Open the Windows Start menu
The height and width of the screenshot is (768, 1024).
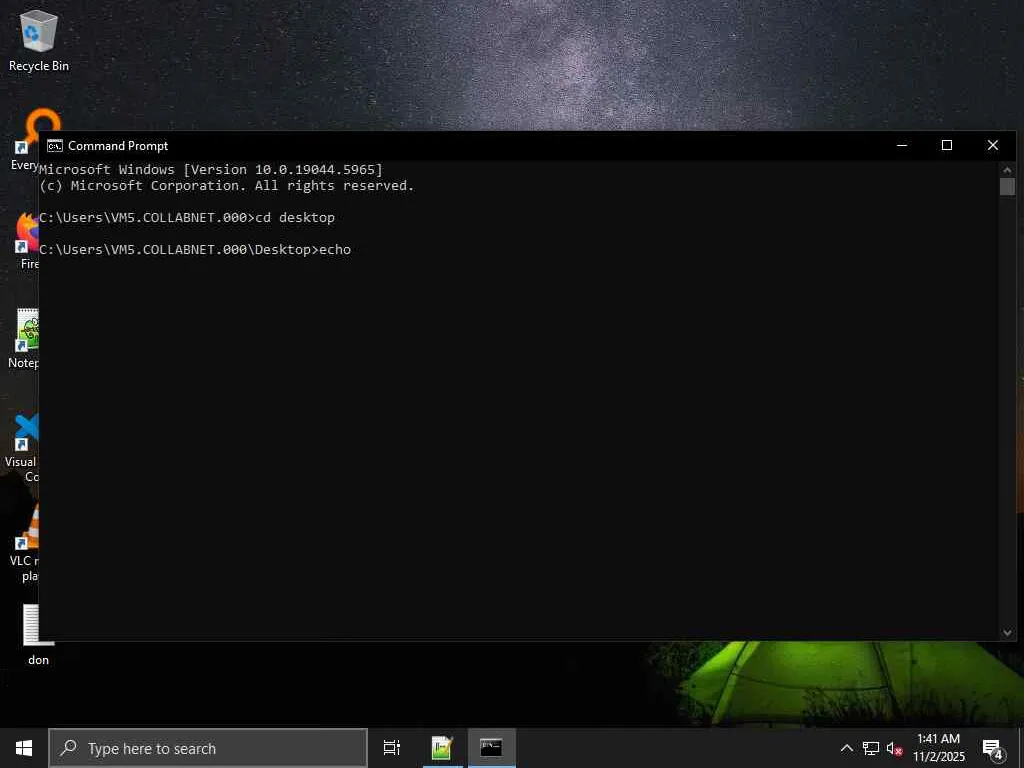pyautogui.click(x=24, y=748)
